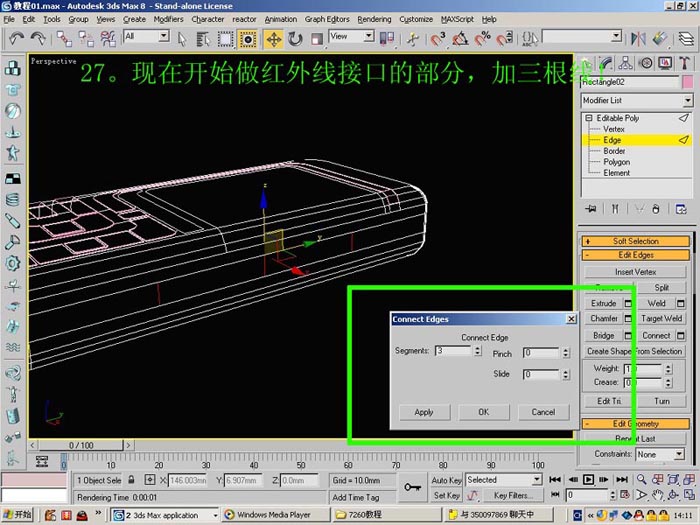Image resolution: width=700 pixels, height=525 pixels.
Task: Open Select by Name list icon
Action: coord(203,39)
